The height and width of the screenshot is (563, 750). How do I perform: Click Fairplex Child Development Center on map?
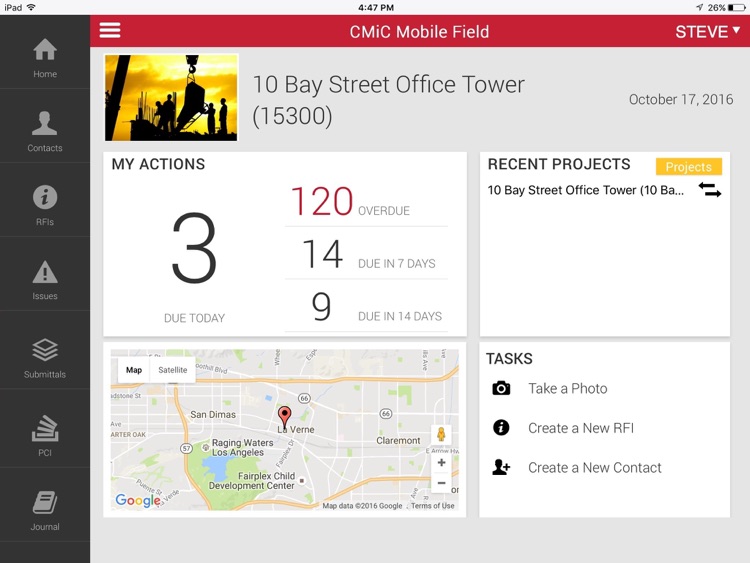pos(252,481)
